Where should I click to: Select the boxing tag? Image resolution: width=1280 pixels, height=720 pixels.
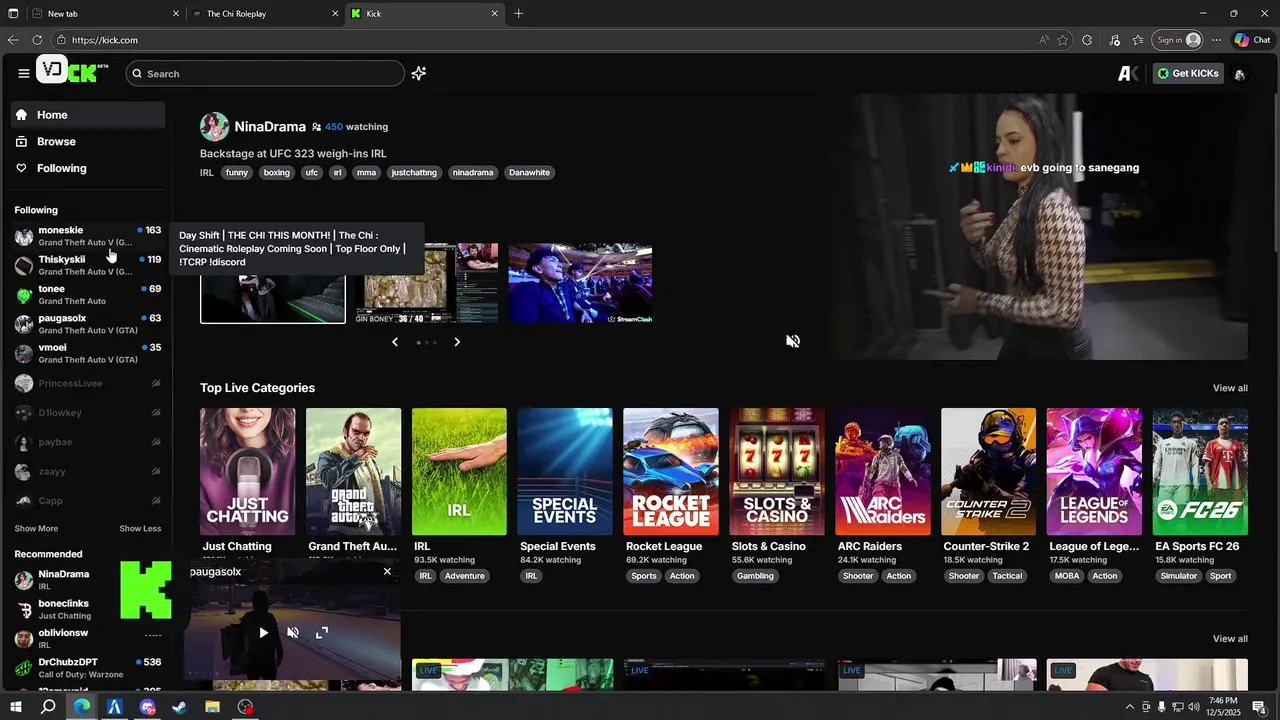pyautogui.click(x=277, y=172)
